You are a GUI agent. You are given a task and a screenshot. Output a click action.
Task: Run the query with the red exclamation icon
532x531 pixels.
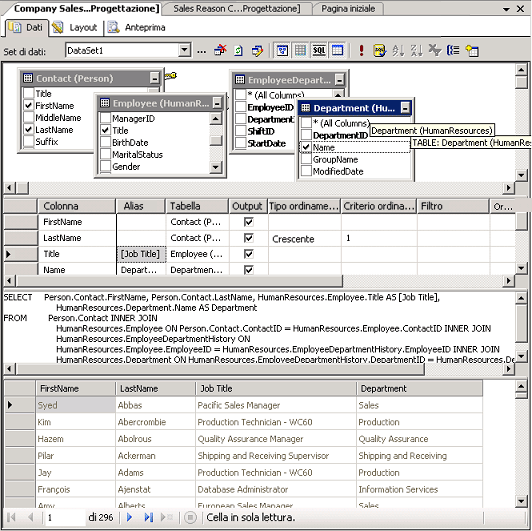(x=361, y=51)
